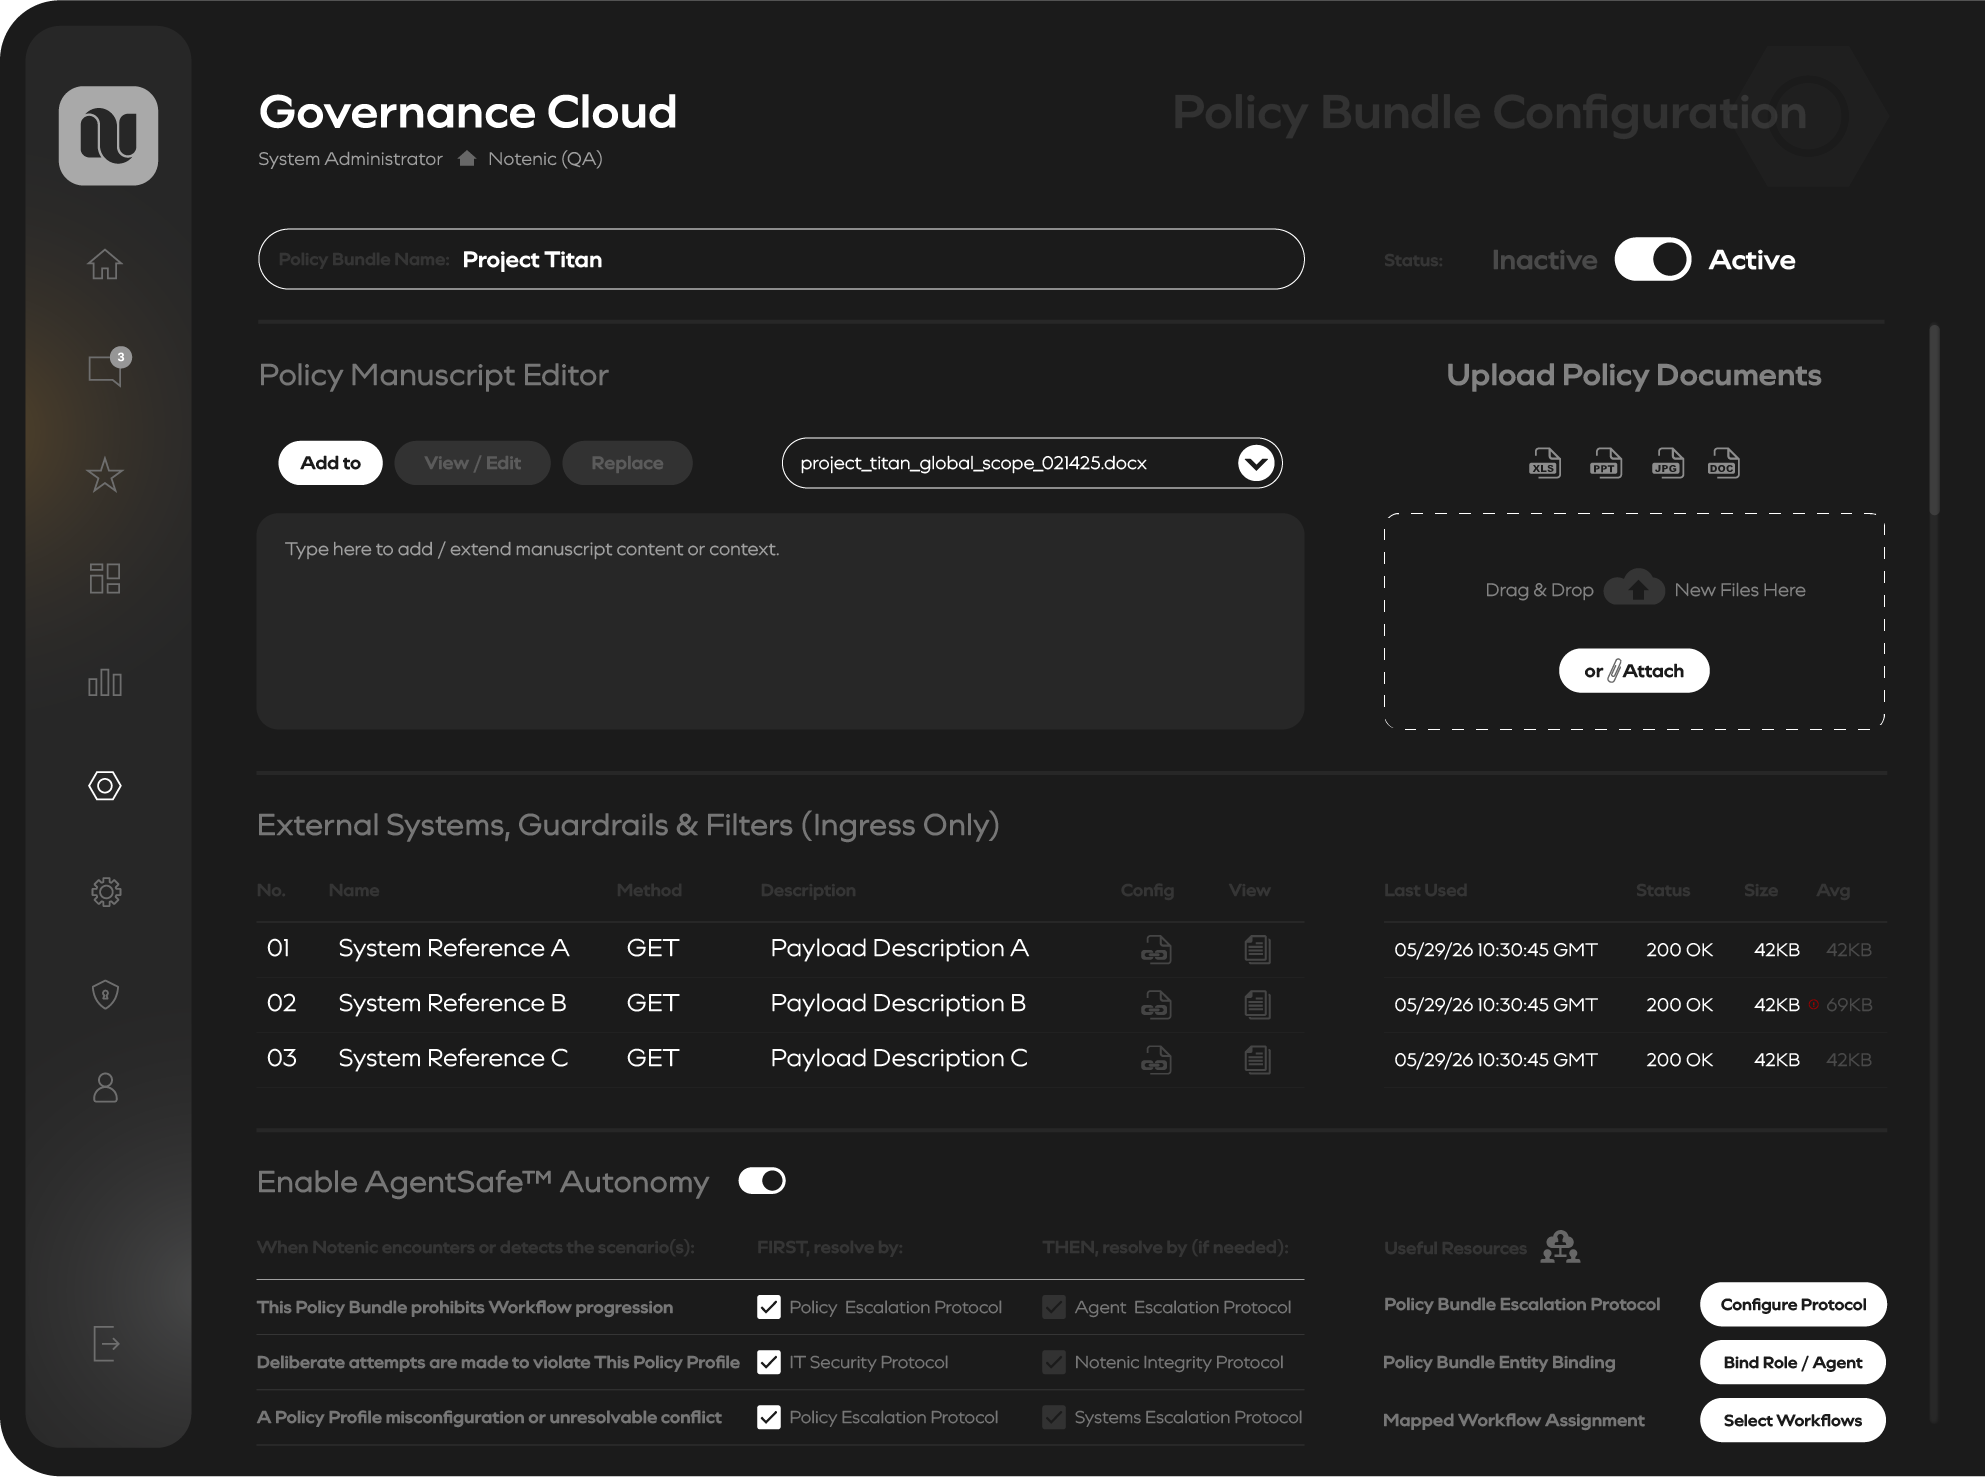Go to Home in the sidebar
1985x1477 pixels.
pyautogui.click(x=105, y=264)
